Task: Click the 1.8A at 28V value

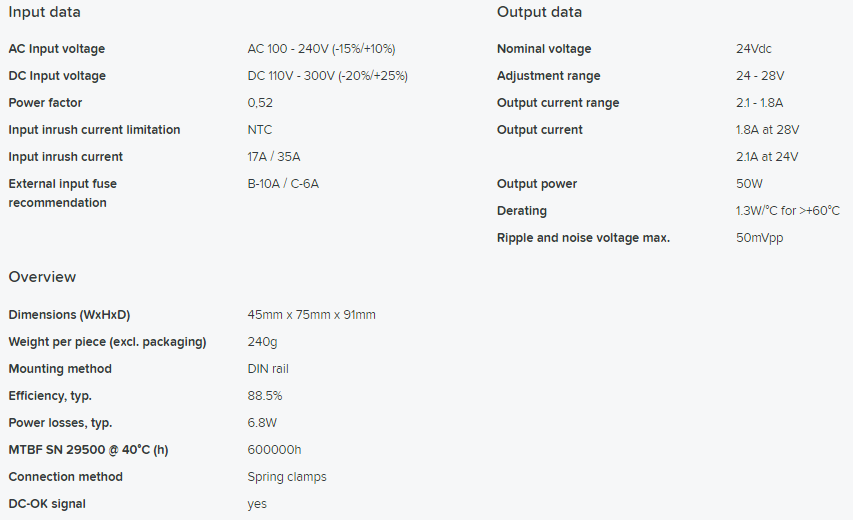Action: point(767,129)
